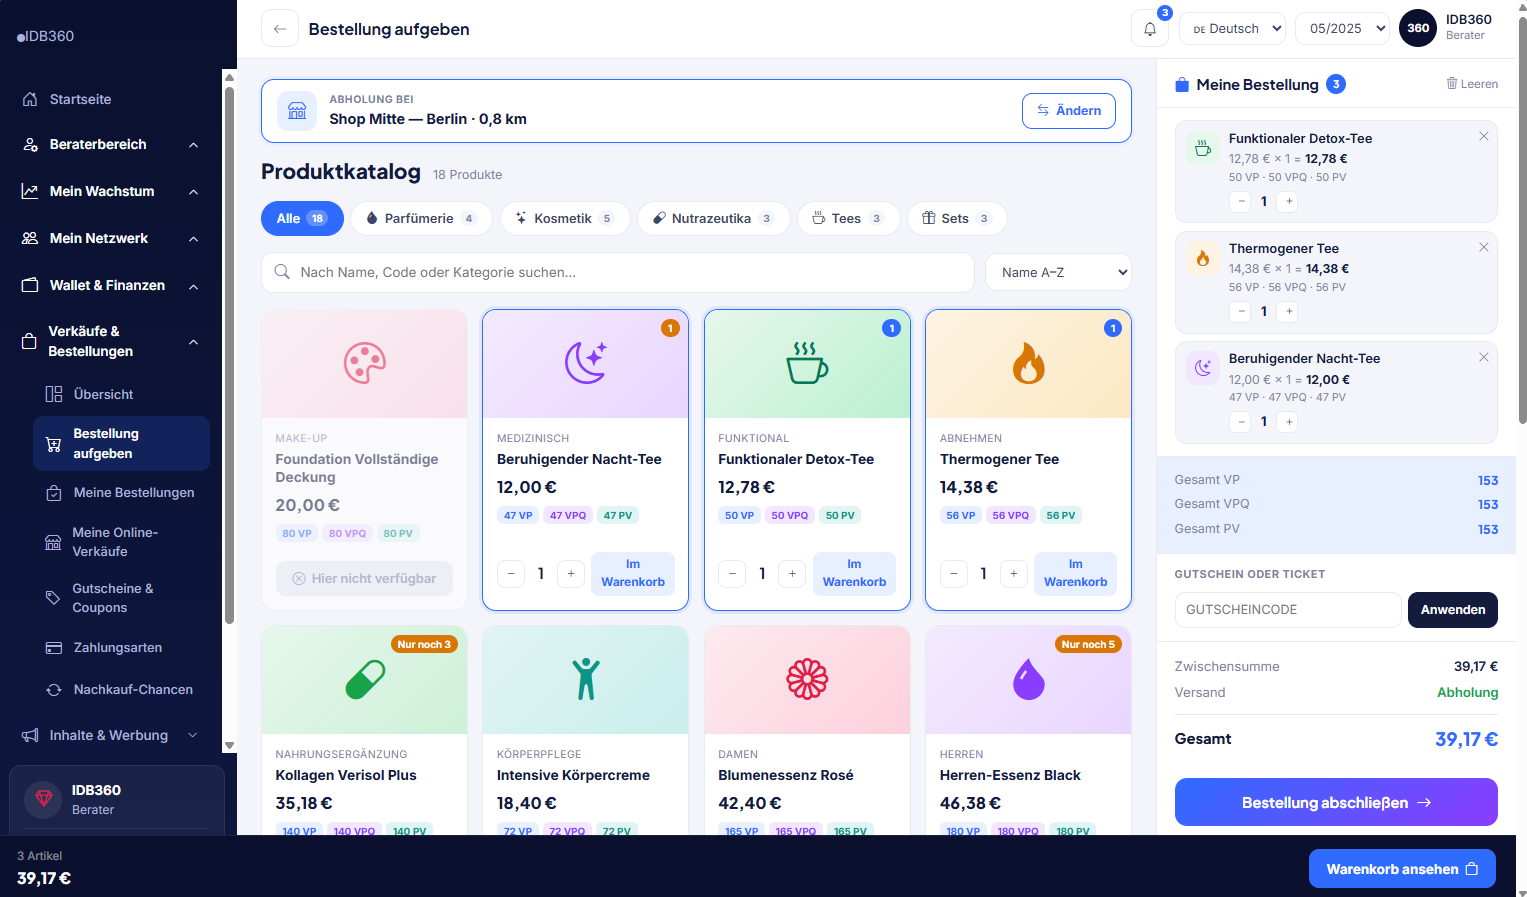Screen dimensions: 1527x897
Task: Click the Übersicht dashboard icon
Action: tap(54, 394)
